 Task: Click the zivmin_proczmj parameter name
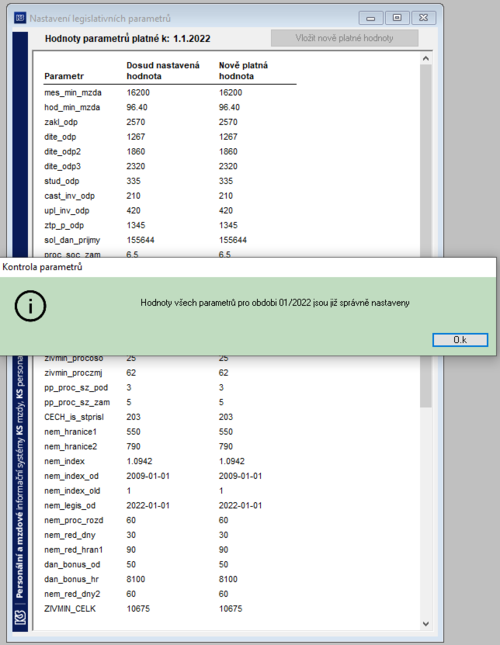tap(73, 373)
